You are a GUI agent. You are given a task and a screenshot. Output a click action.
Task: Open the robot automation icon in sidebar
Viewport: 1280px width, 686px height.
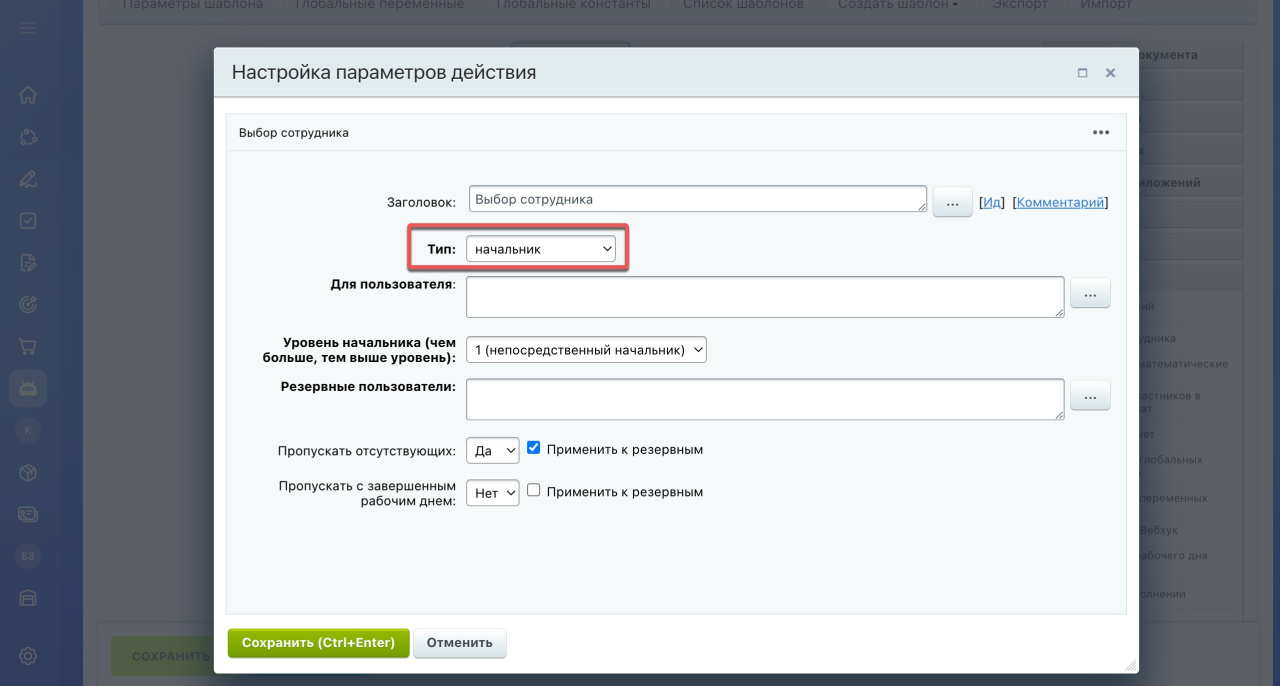click(x=28, y=388)
